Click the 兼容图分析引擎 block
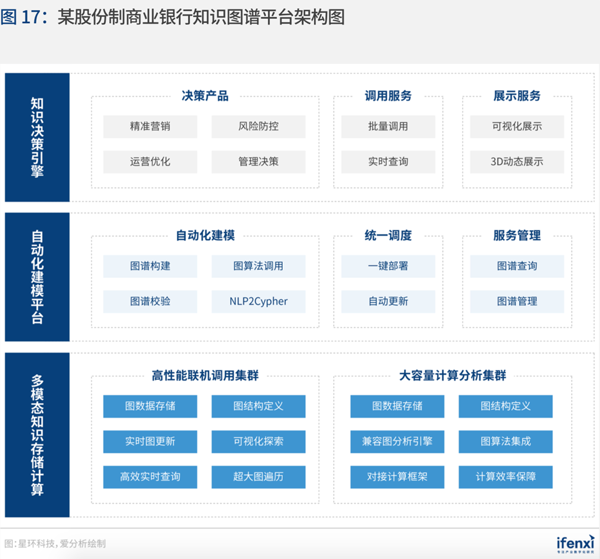The width and height of the screenshot is (600, 559). pos(397,442)
